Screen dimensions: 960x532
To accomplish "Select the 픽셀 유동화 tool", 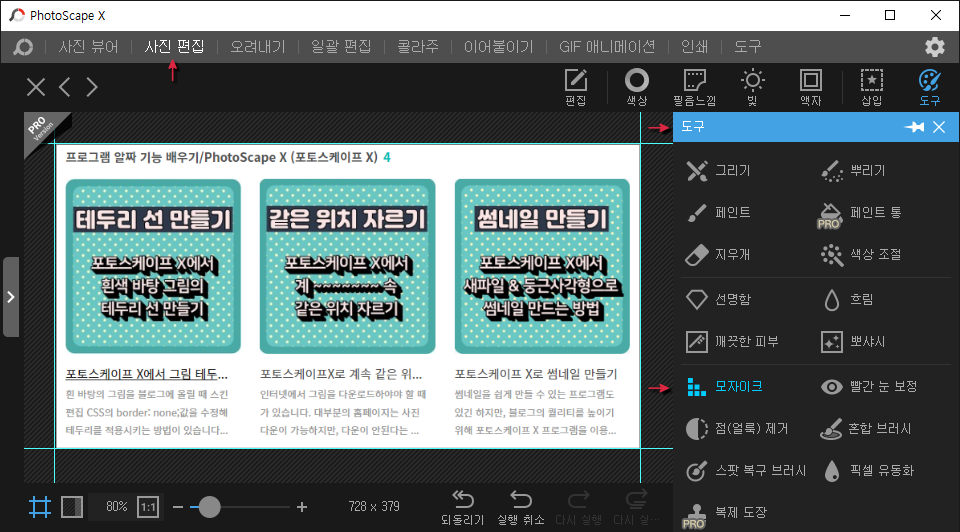I will point(868,471).
